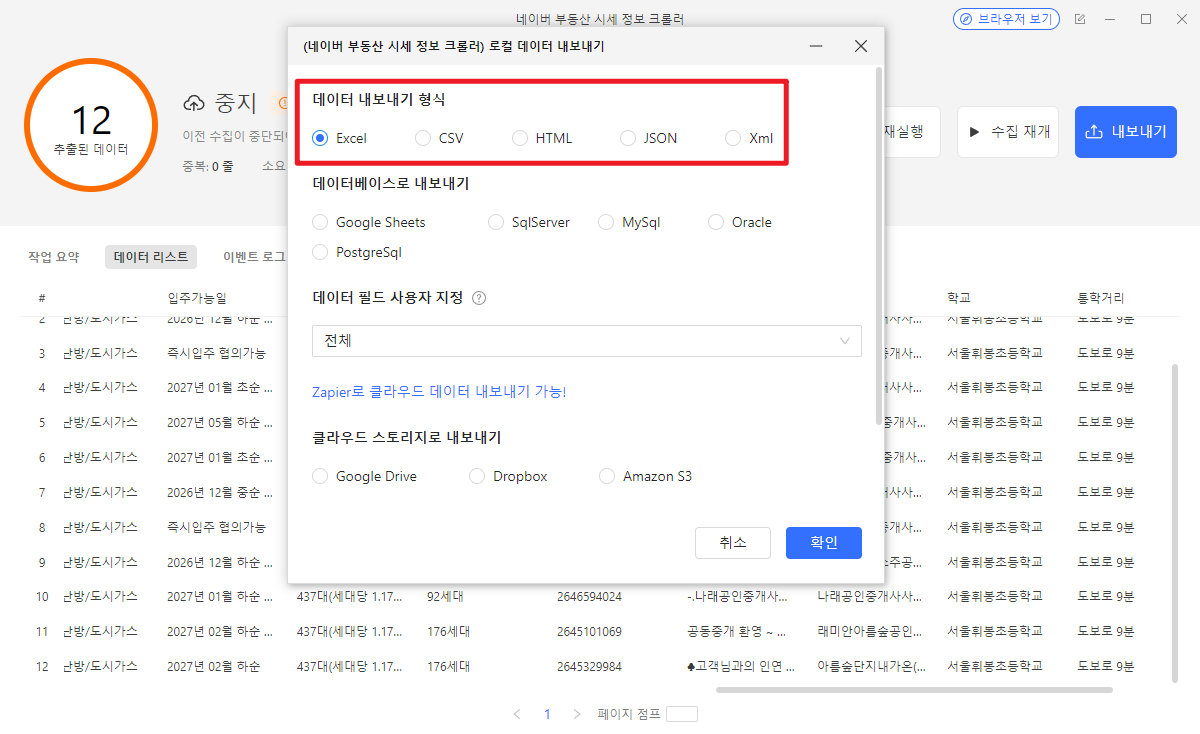Click the 내보내기 export button
Screen dimensions: 1200x734
coord(1126,132)
